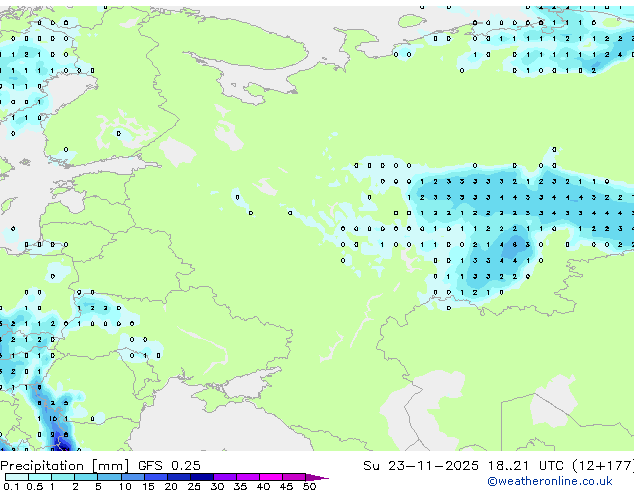634x490 pixels.
Task: Pick the 40–45 mm magenta legend swatch
Action: click(x=271, y=477)
